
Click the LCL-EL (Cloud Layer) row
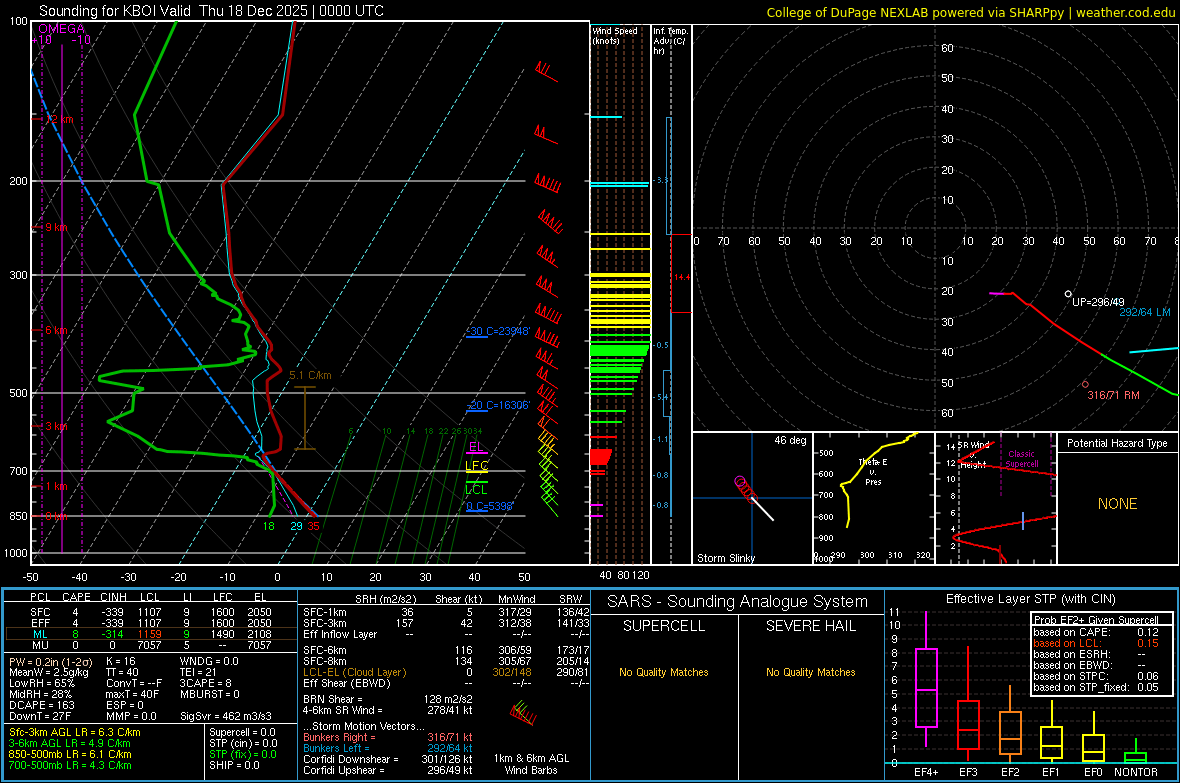click(x=446, y=672)
